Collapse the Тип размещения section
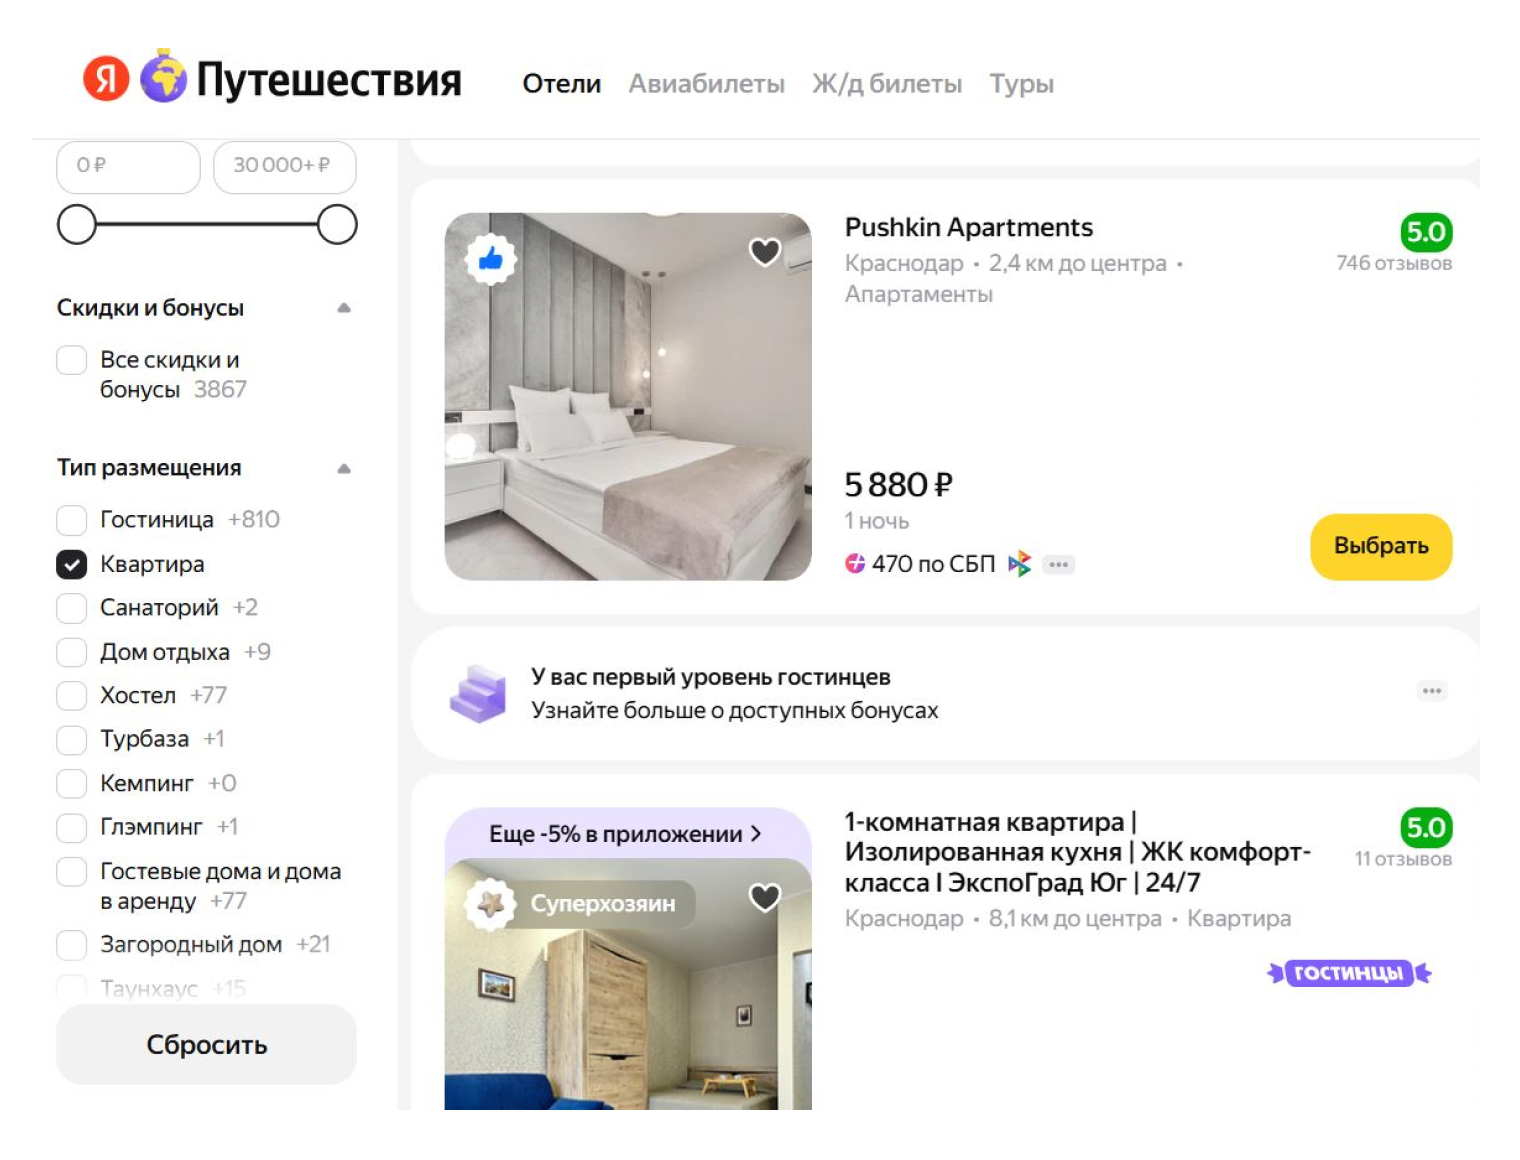The height and width of the screenshot is (1160, 1520). (x=345, y=466)
